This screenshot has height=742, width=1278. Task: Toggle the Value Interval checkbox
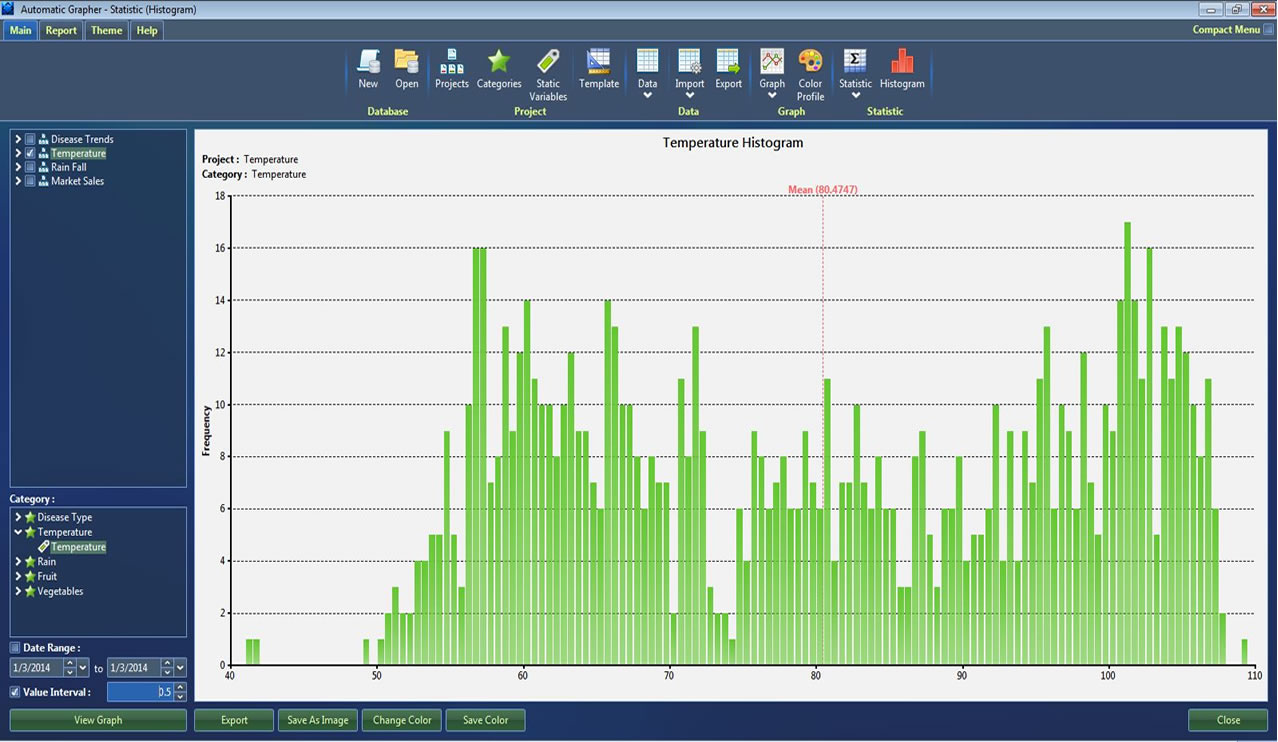click(15, 692)
